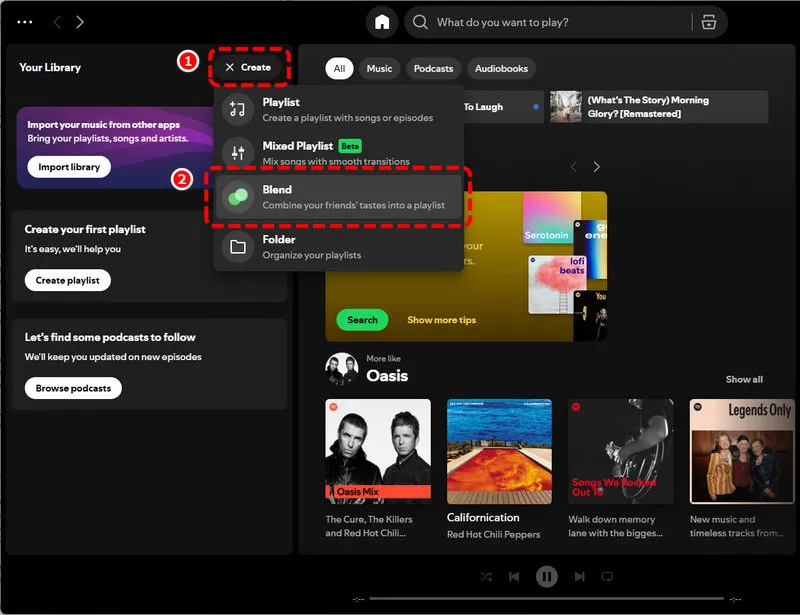Open the three-dot app menu
This screenshot has width=800, height=615.
point(24,22)
